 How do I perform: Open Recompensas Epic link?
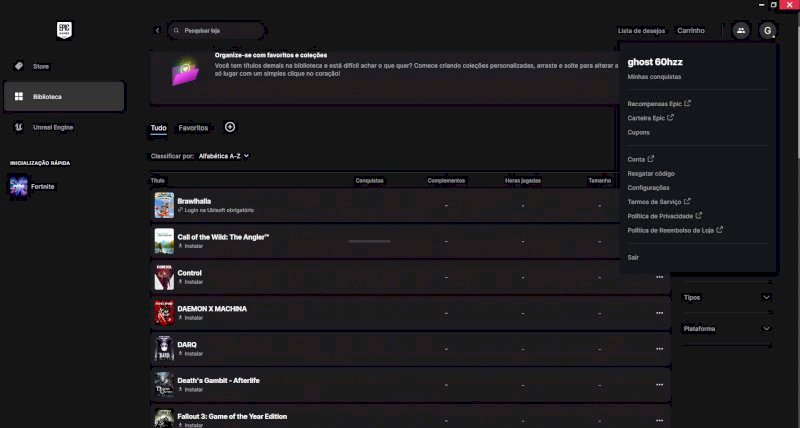pos(659,104)
